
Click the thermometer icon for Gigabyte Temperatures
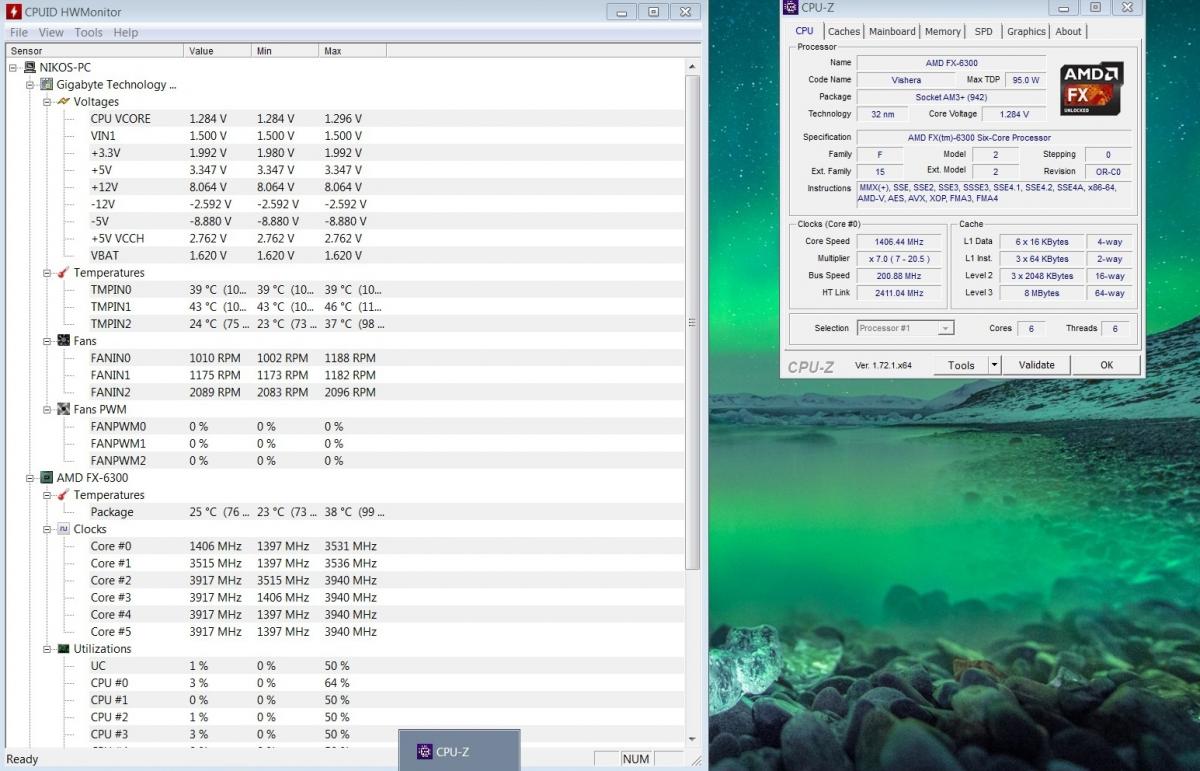click(x=64, y=273)
